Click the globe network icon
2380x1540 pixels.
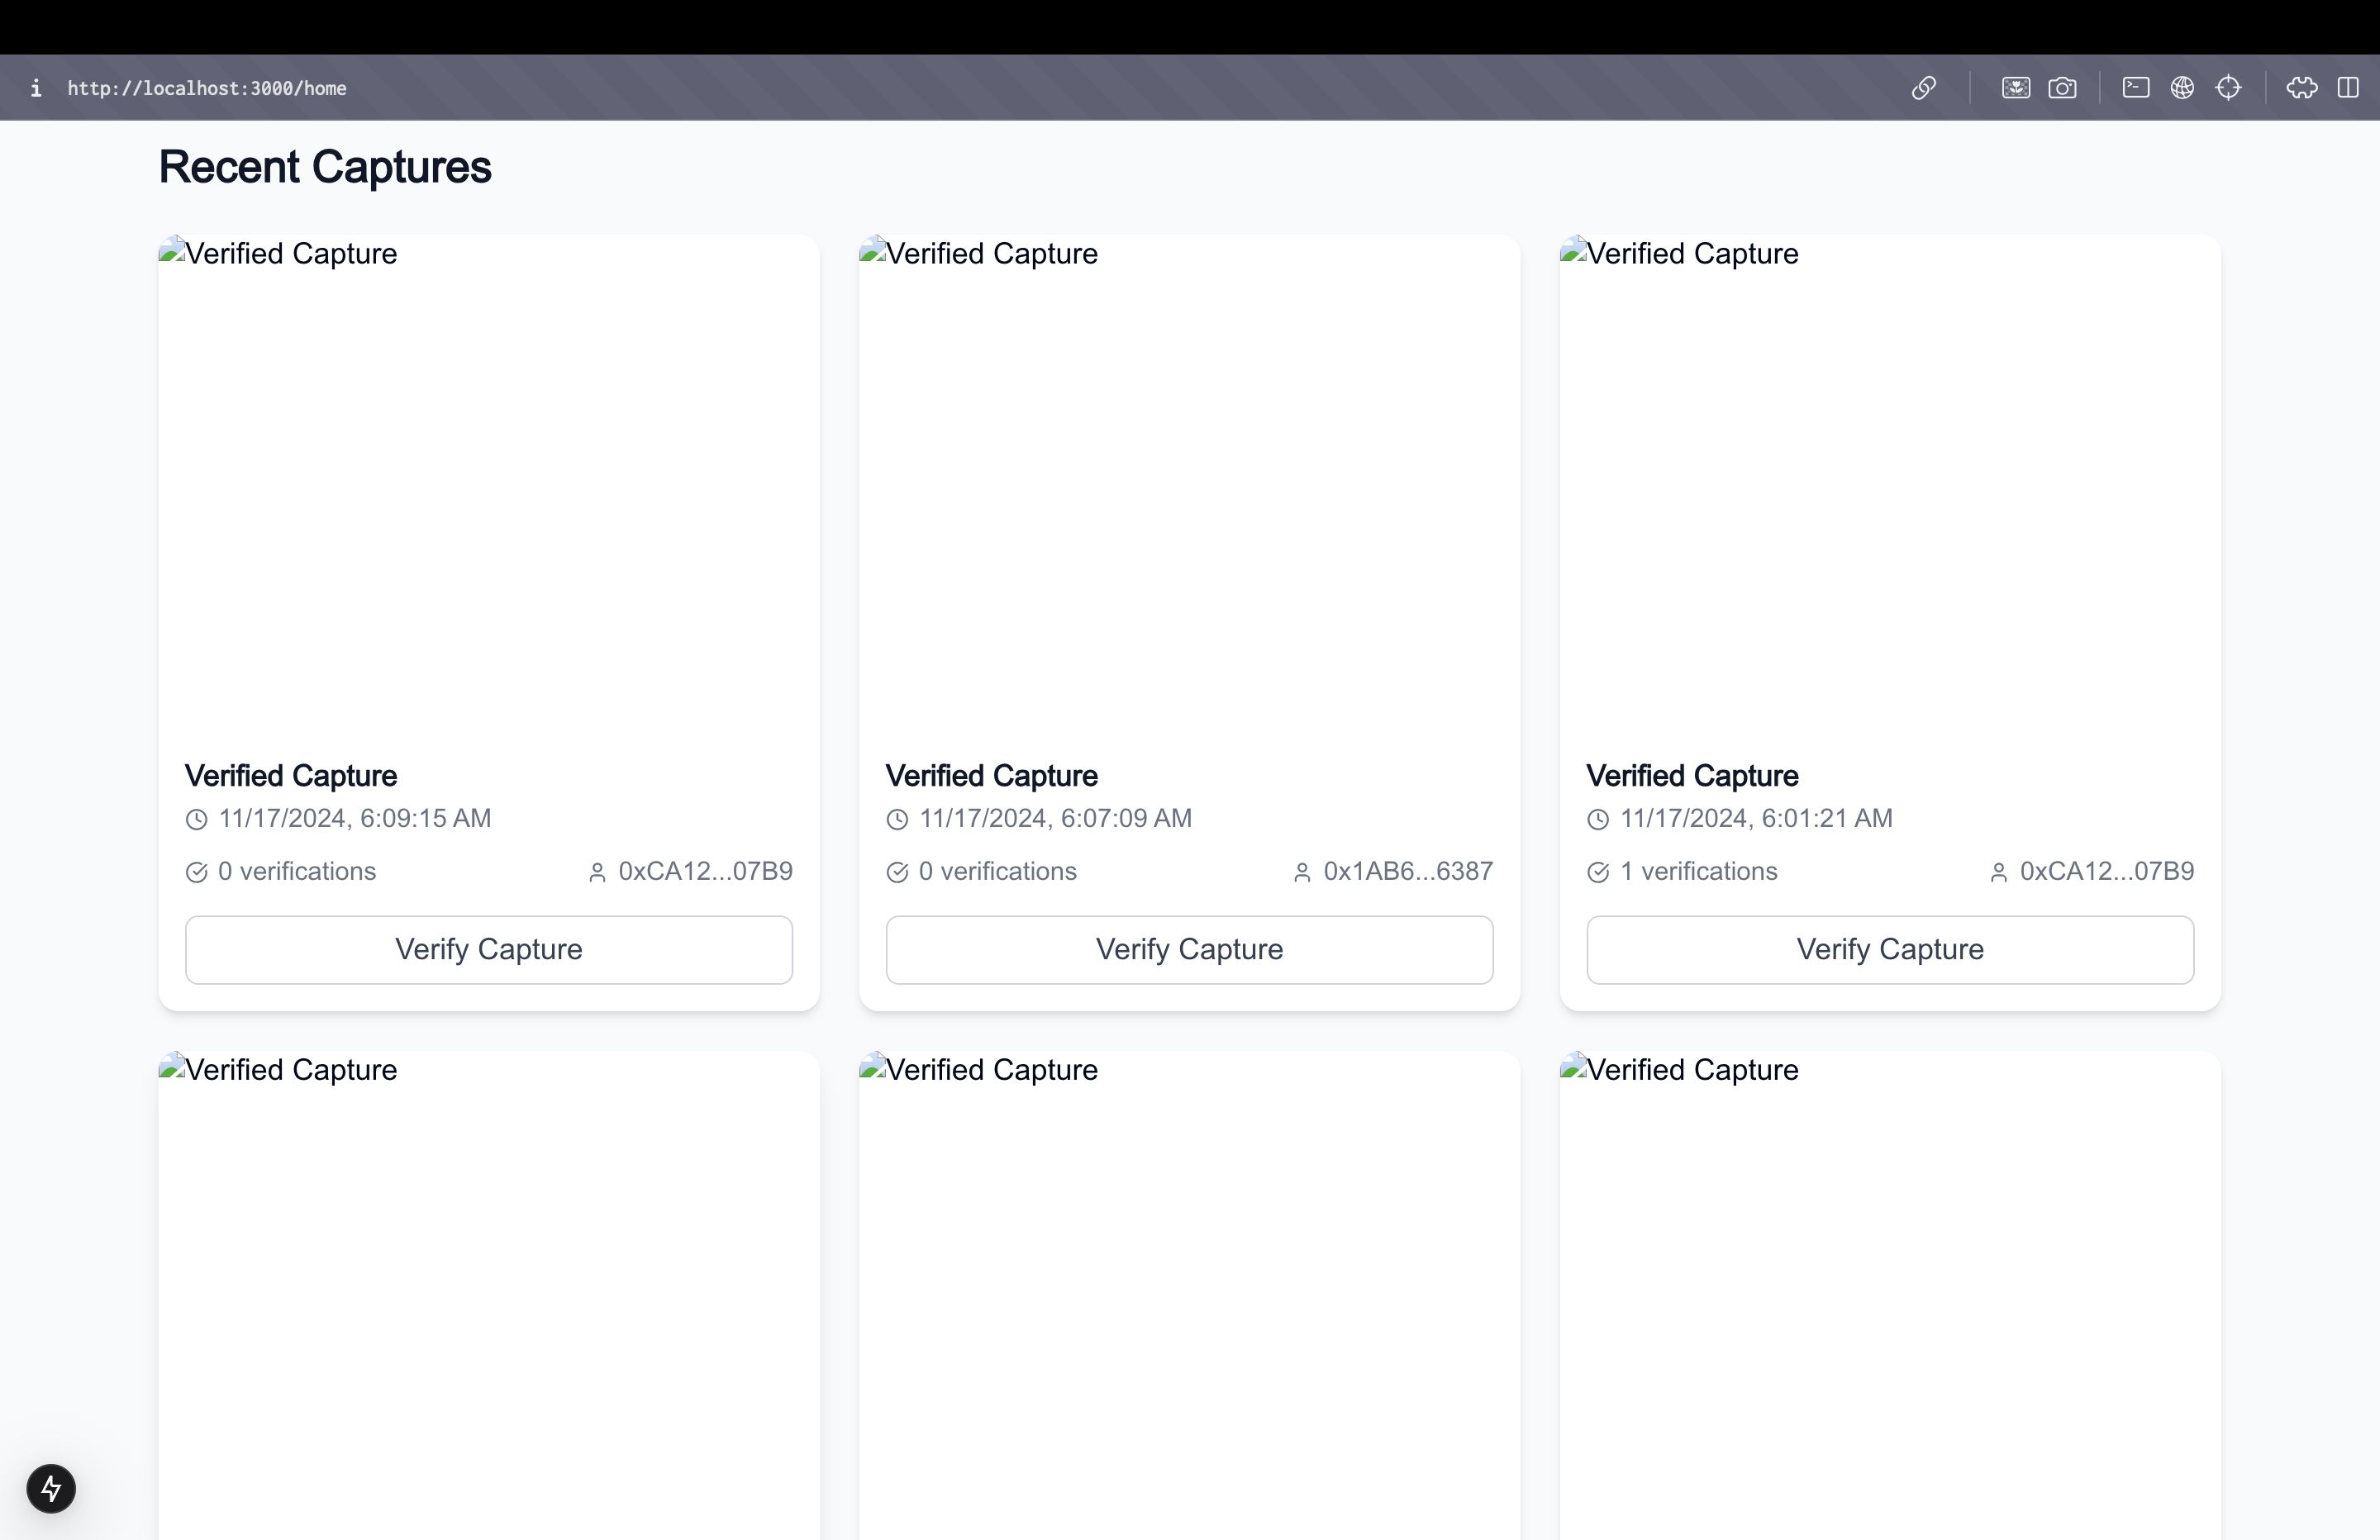(x=2181, y=88)
